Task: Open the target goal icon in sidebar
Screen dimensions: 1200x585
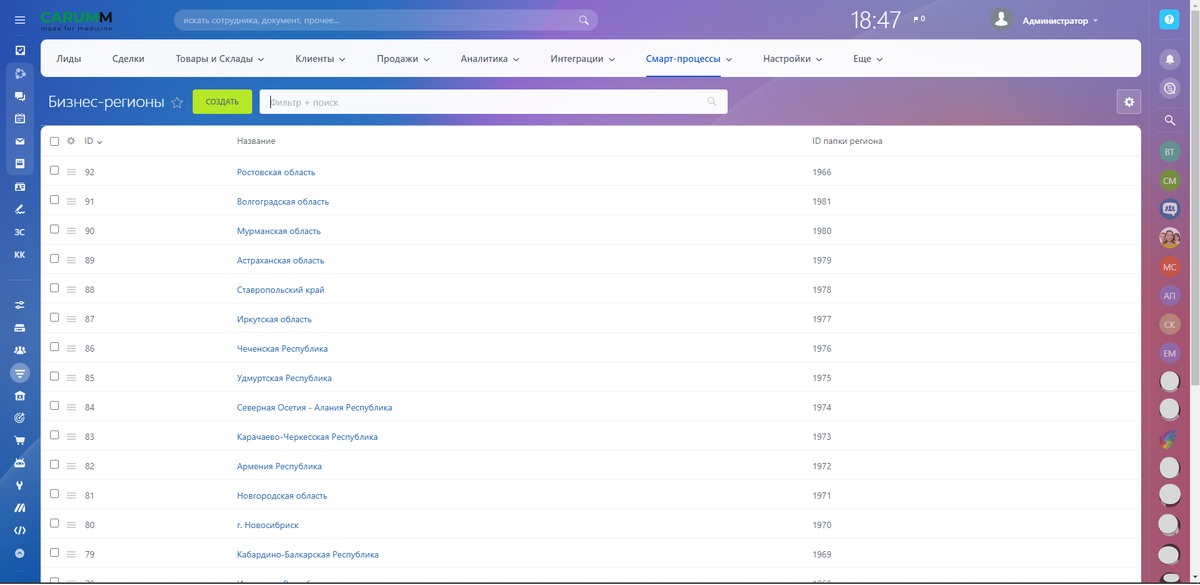Action: (x=20, y=417)
